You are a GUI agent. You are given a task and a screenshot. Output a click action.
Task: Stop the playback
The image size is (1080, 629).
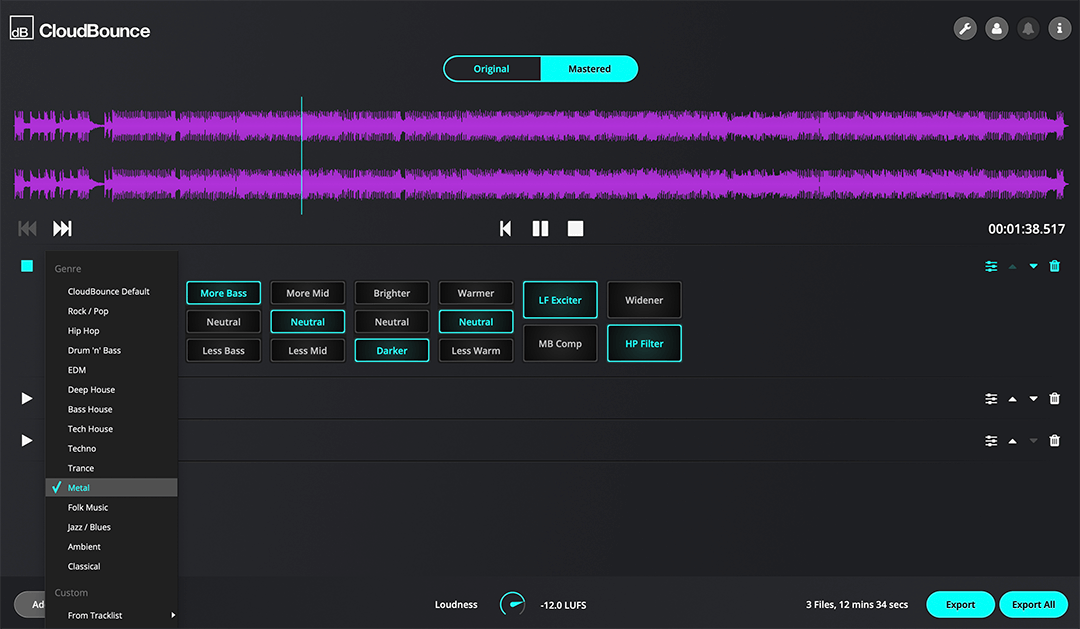pyautogui.click(x=575, y=229)
